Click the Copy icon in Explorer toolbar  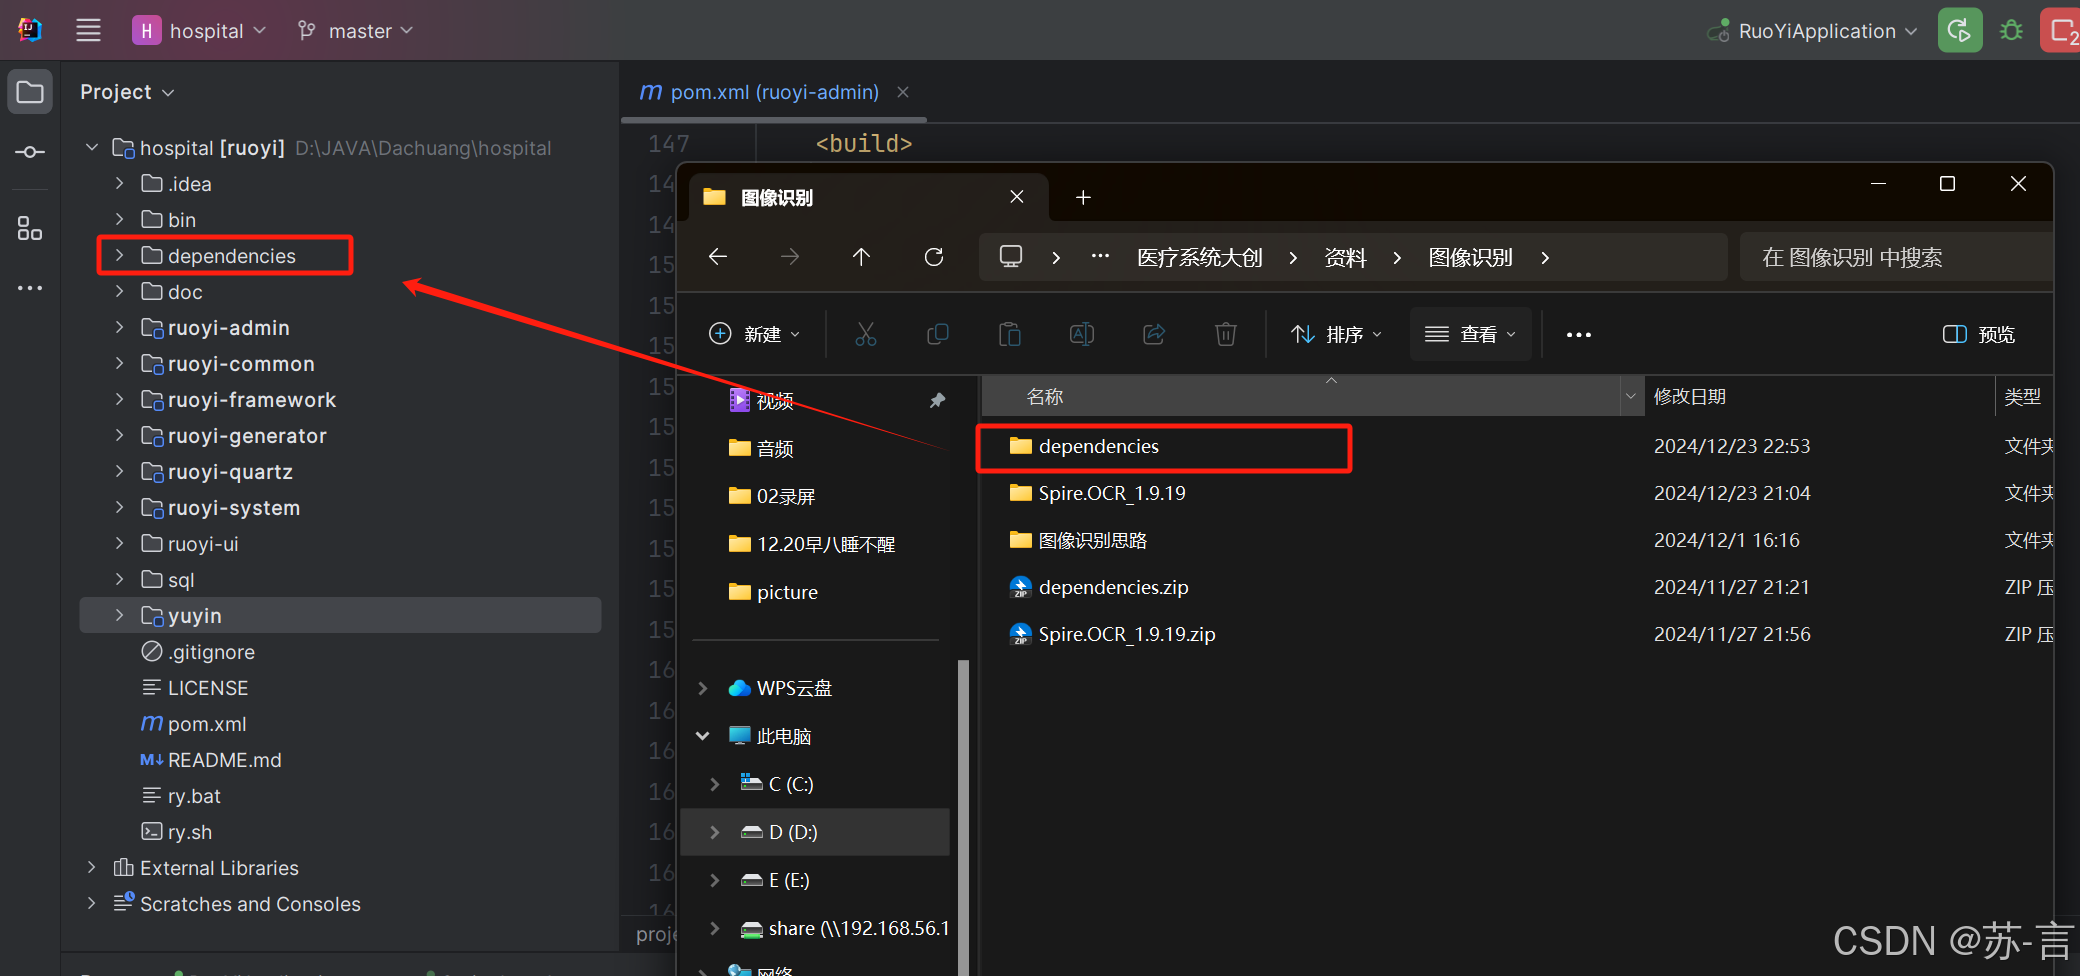[x=938, y=334]
